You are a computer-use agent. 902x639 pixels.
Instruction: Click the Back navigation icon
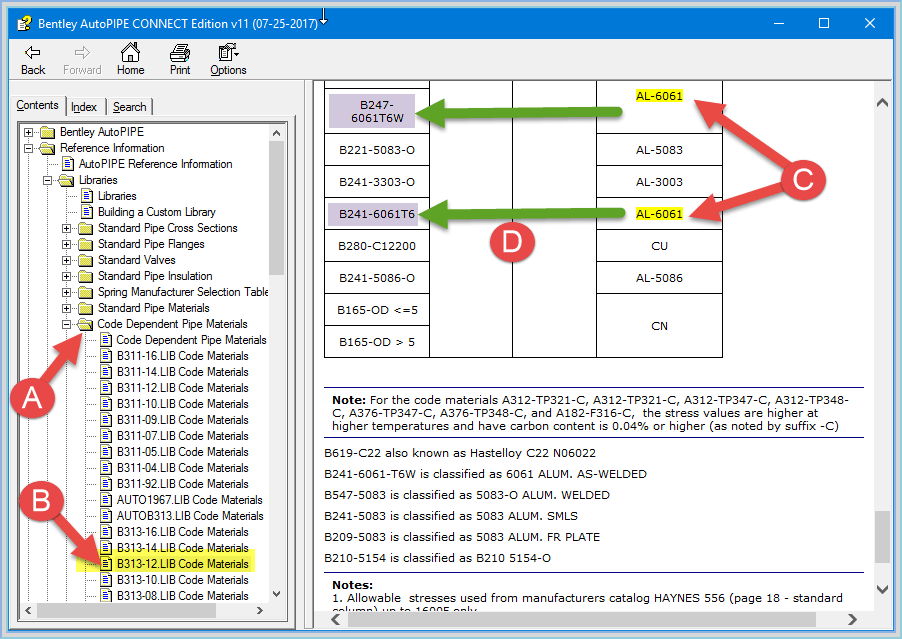click(32, 53)
